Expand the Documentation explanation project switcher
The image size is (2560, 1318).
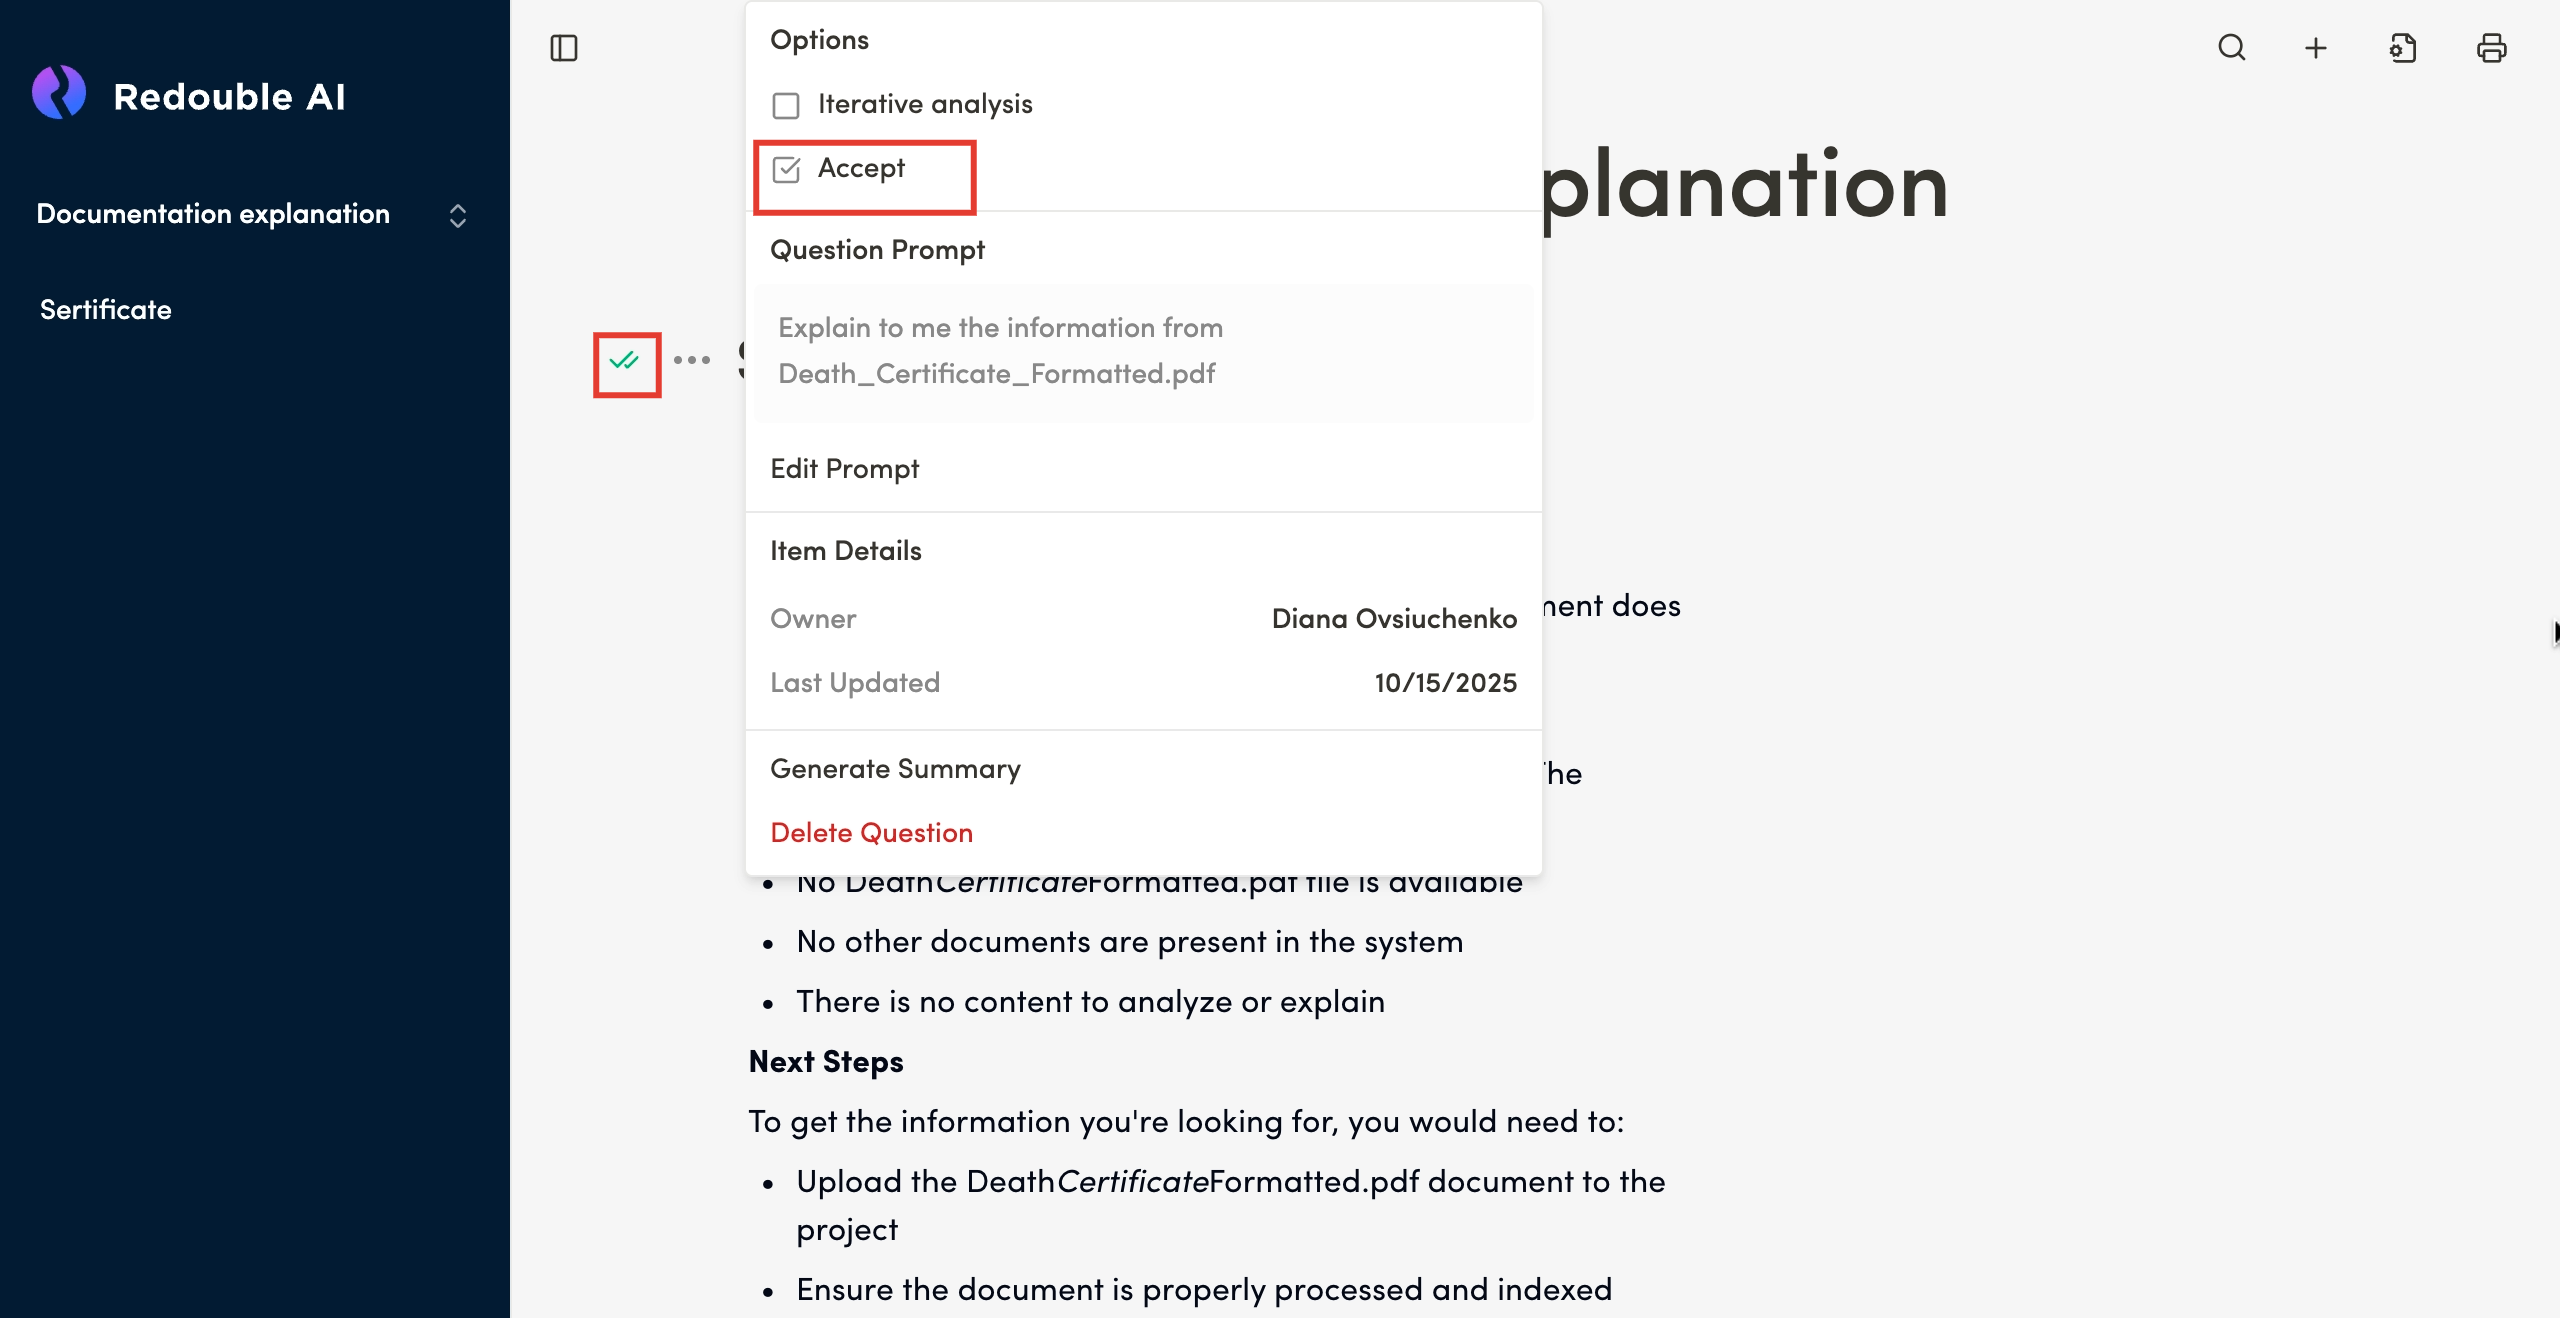click(213, 214)
